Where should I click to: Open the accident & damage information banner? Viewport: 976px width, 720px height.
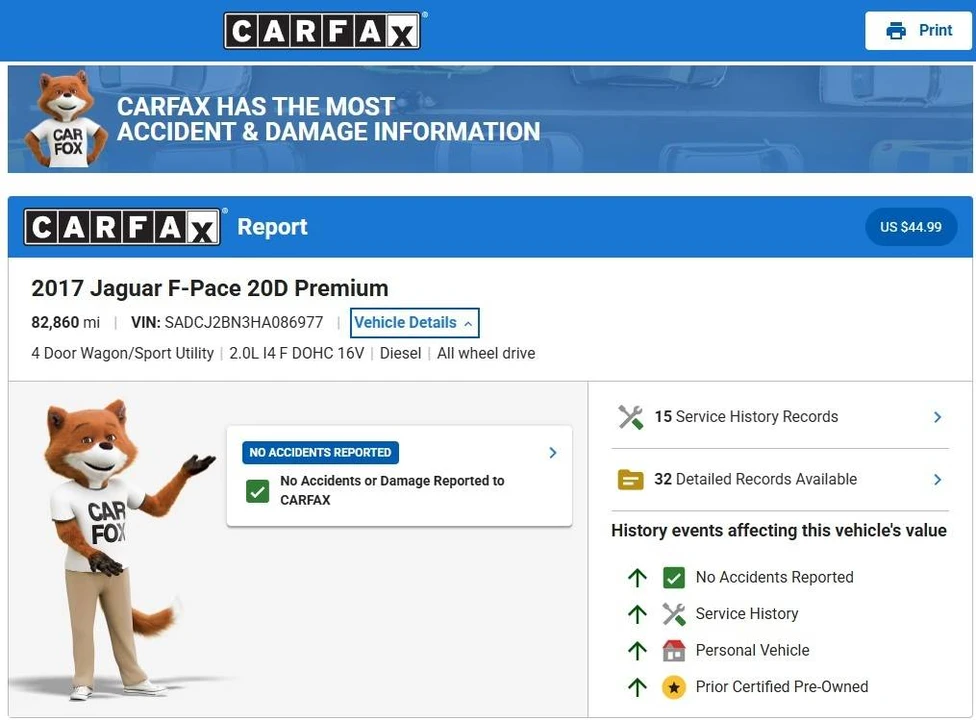[x=490, y=119]
